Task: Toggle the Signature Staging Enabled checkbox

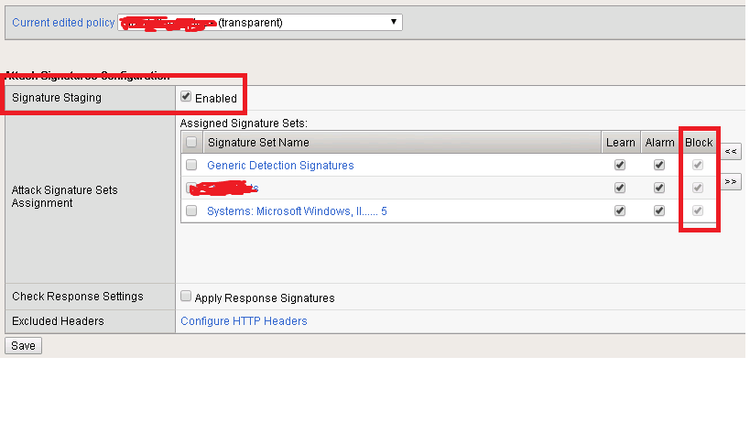Action: click(x=186, y=97)
